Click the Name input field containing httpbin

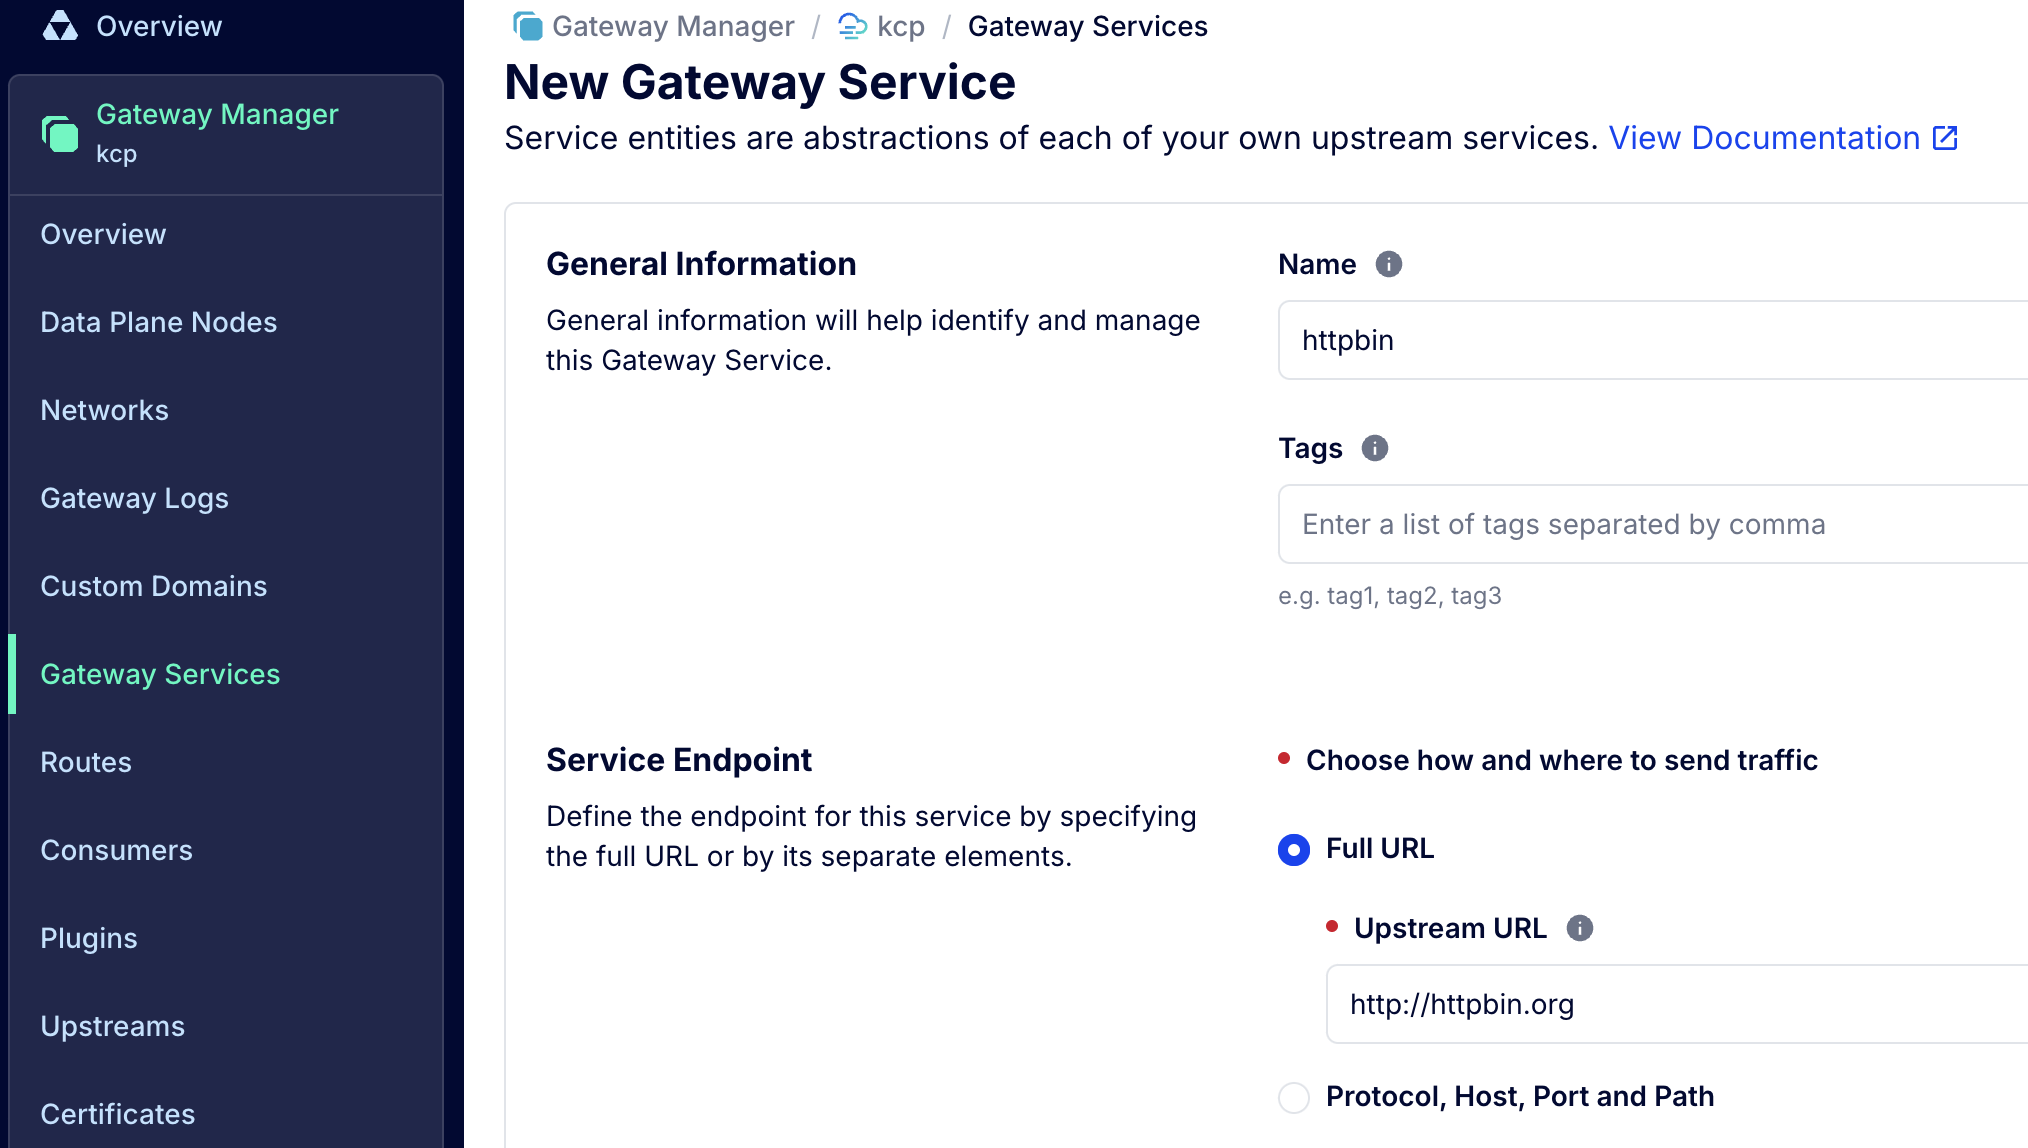(x=1650, y=340)
